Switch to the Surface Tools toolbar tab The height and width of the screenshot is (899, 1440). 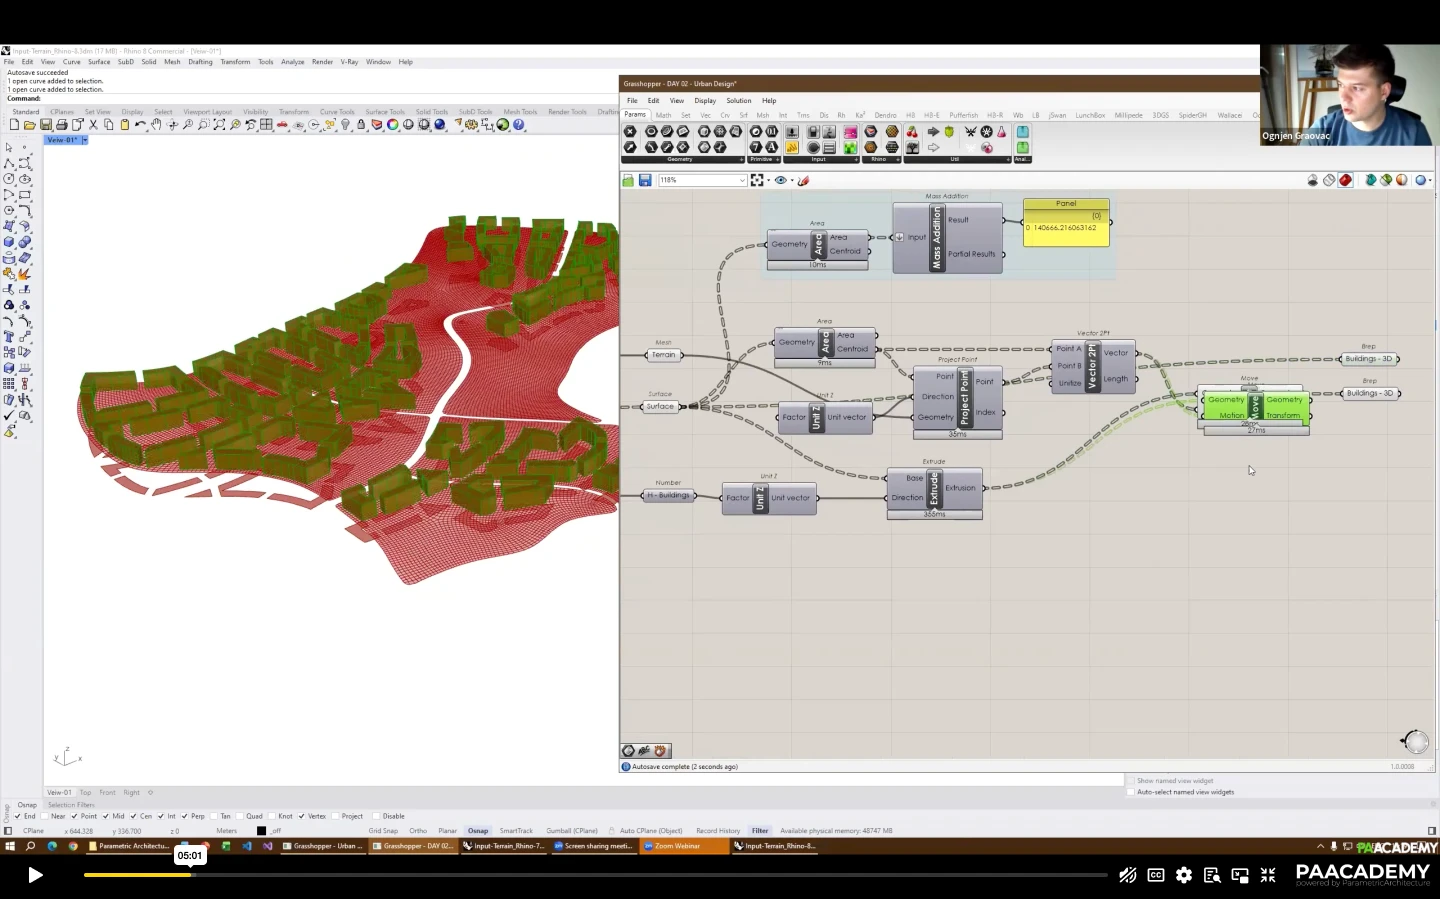point(384,112)
